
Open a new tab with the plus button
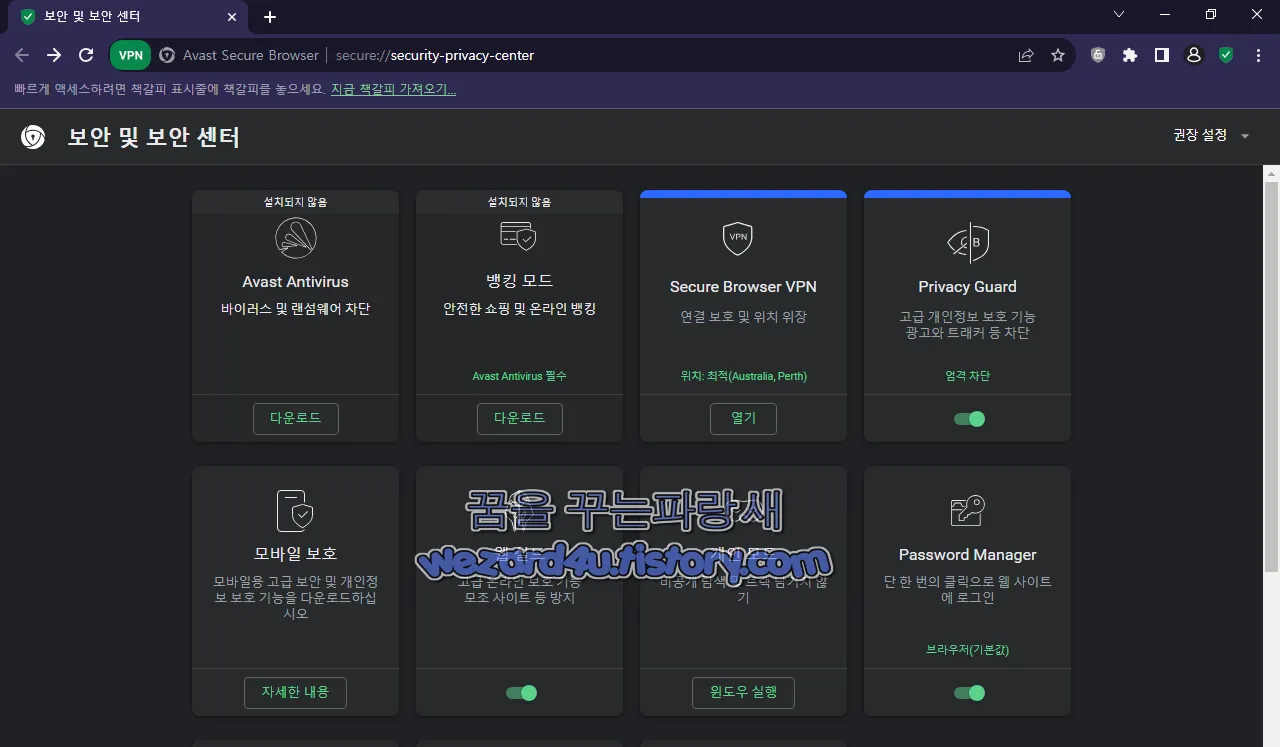(269, 16)
